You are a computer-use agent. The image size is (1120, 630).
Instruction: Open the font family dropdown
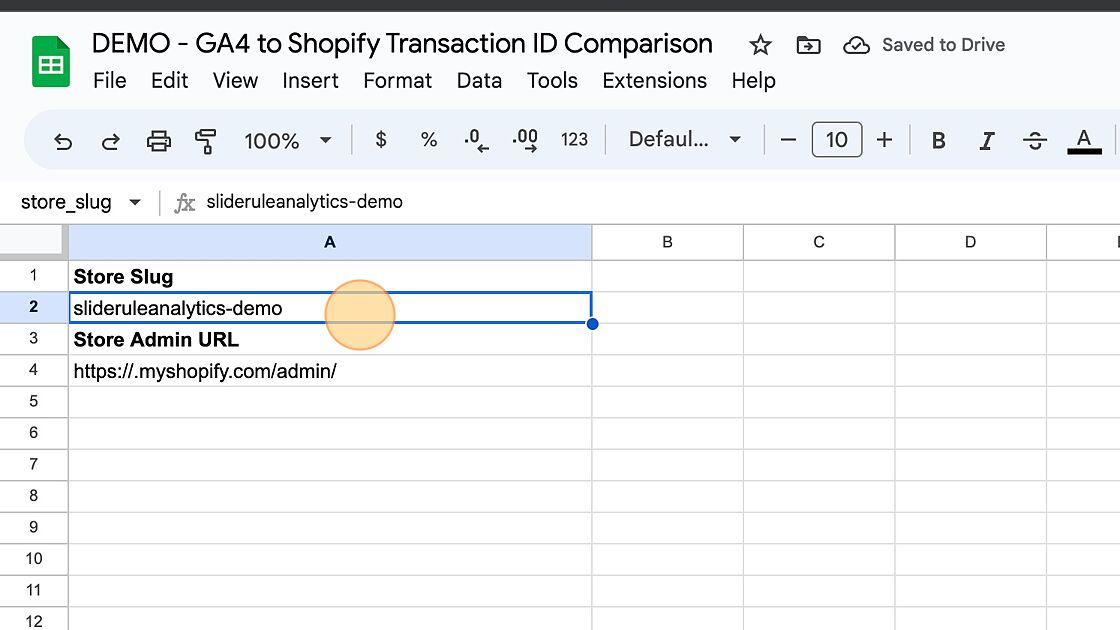[685, 141]
